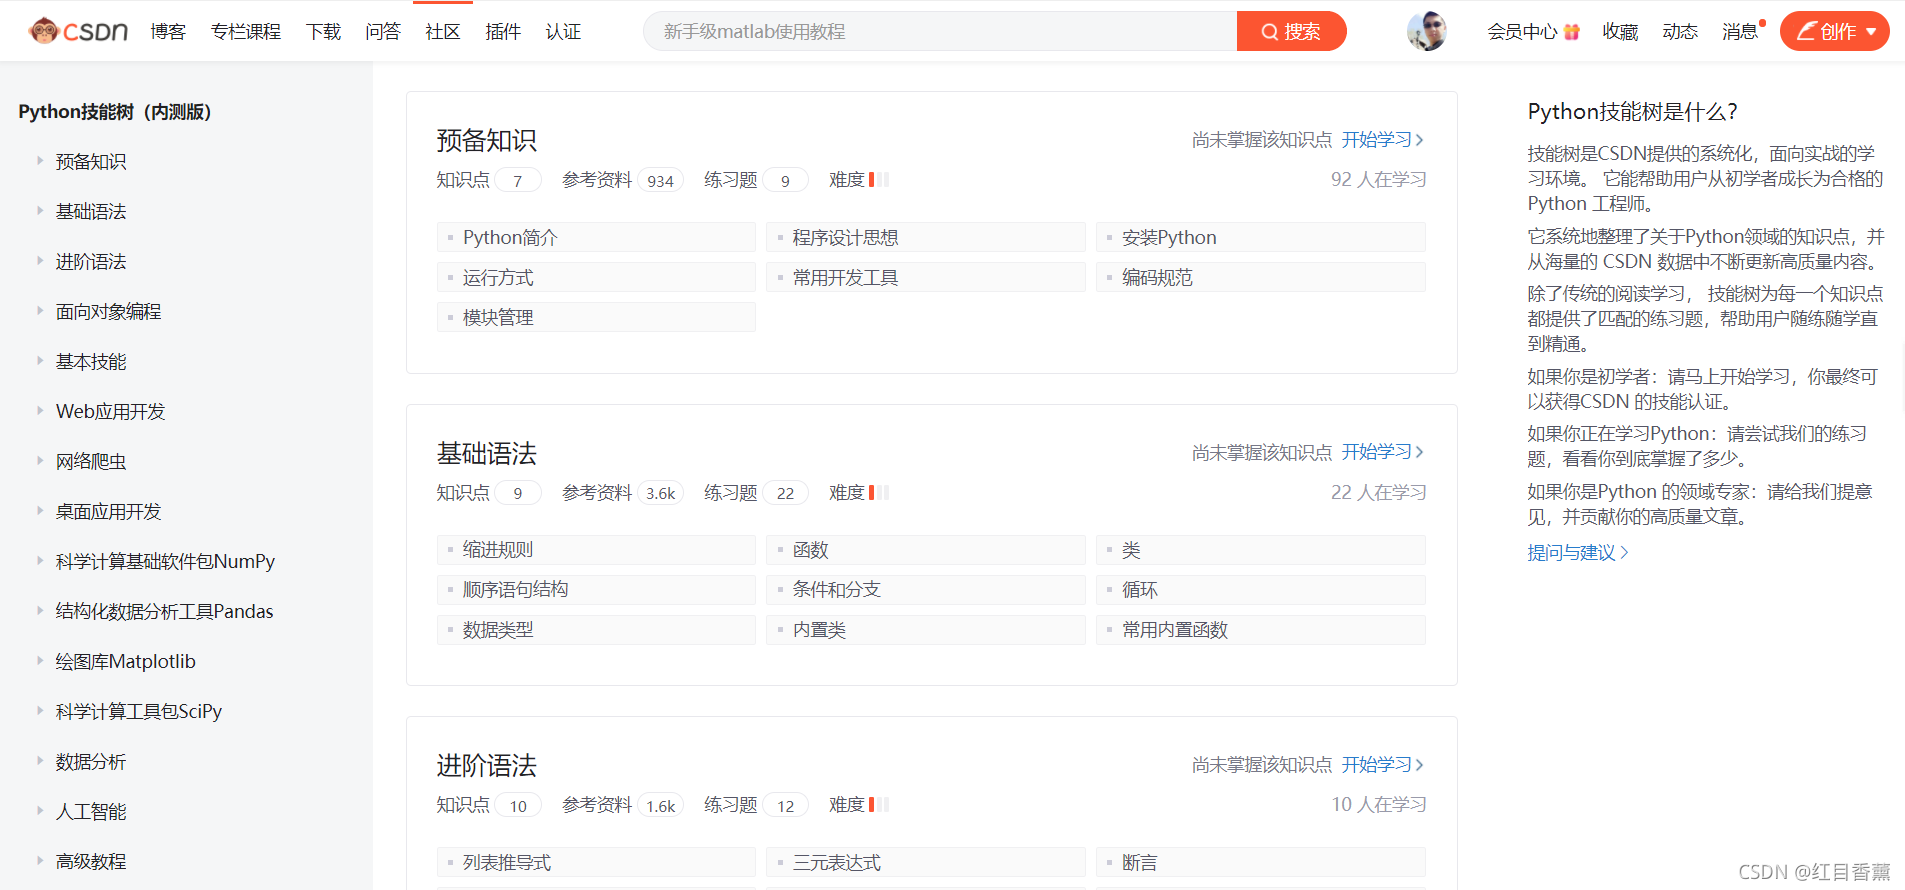The image size is (1905, 890).
Task: Open the 条件和分支 knowledge point
Action: pyautogui.click(x=926, y=590)
